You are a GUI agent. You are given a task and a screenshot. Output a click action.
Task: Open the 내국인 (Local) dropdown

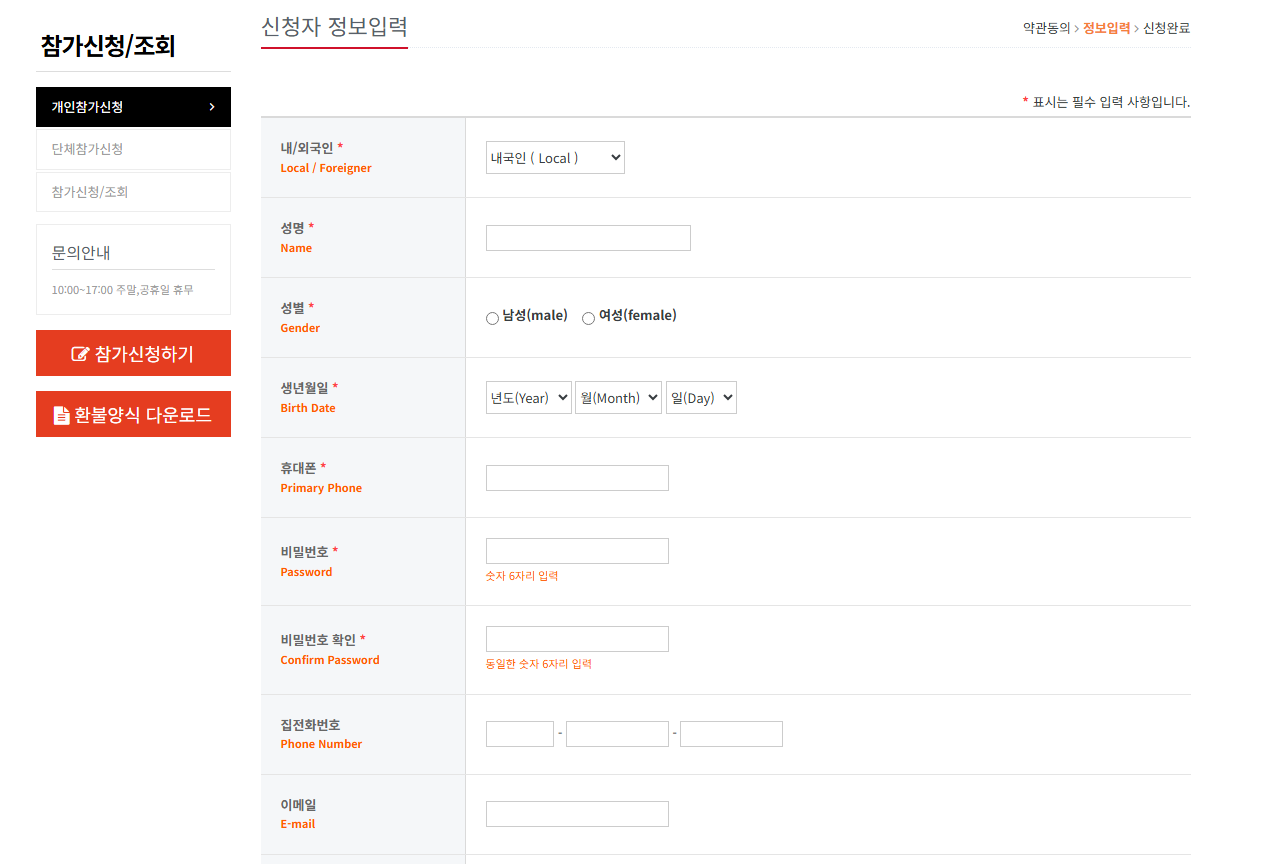click(x=555, y=157)
